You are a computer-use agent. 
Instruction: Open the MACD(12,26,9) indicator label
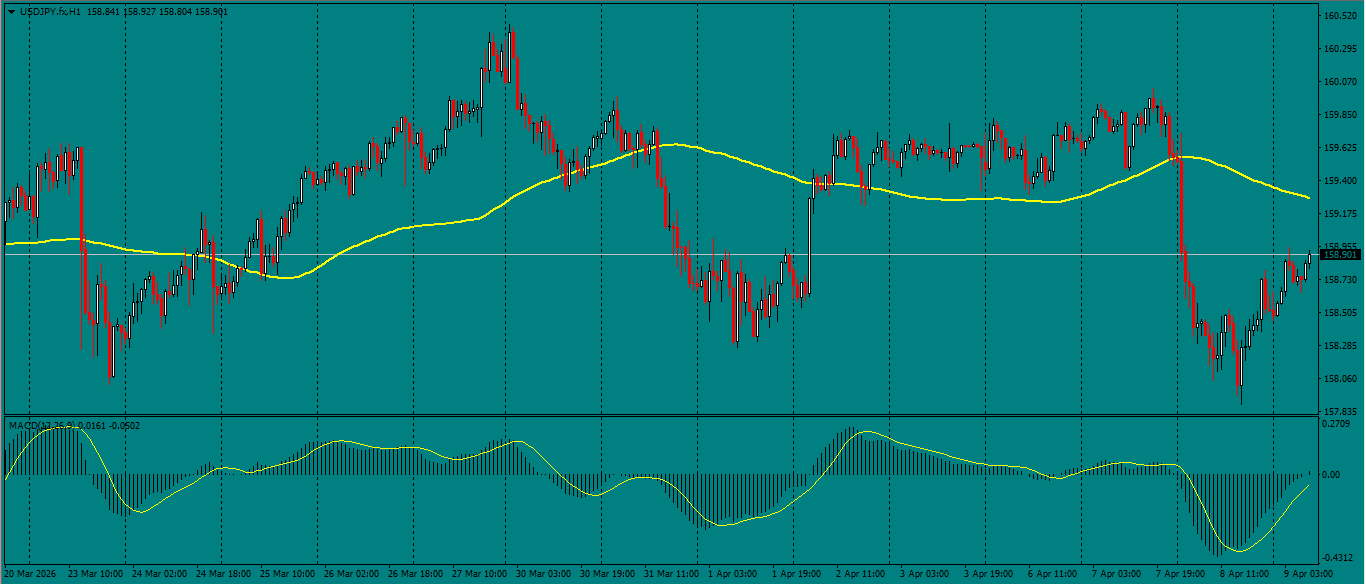(40, 424)
